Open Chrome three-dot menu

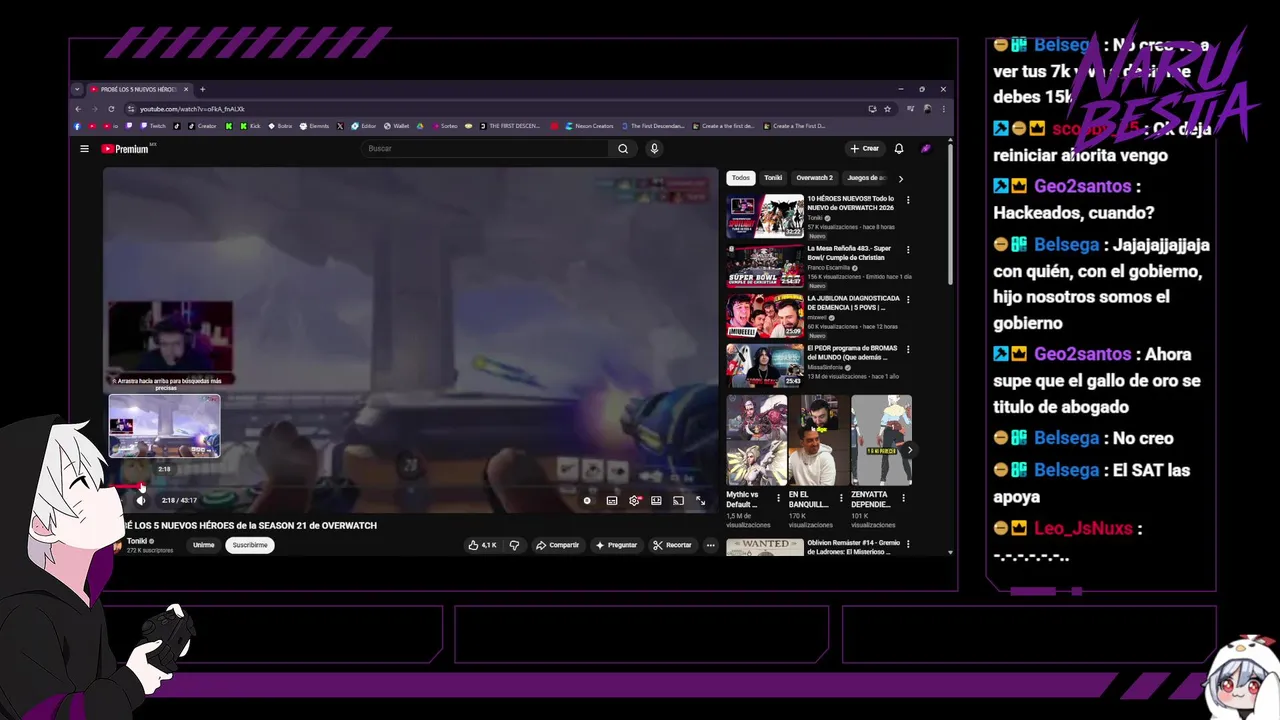point(943,109)
